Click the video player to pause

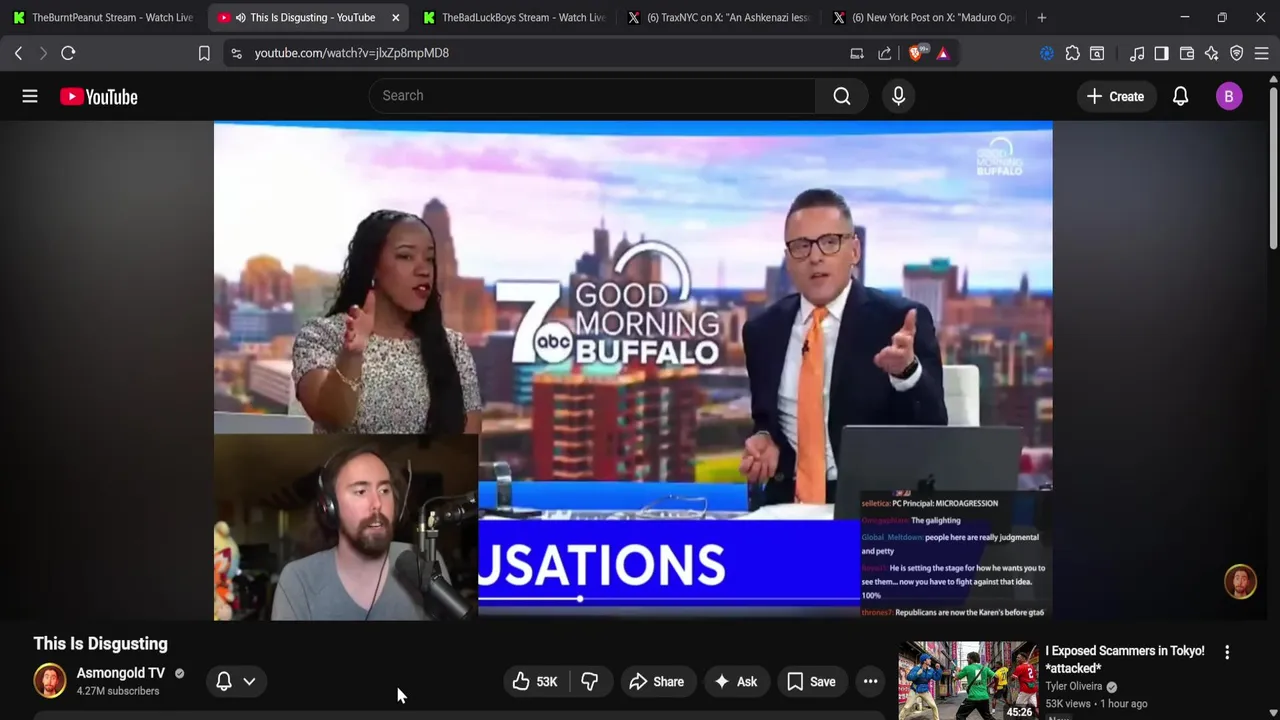click(633, 370)
